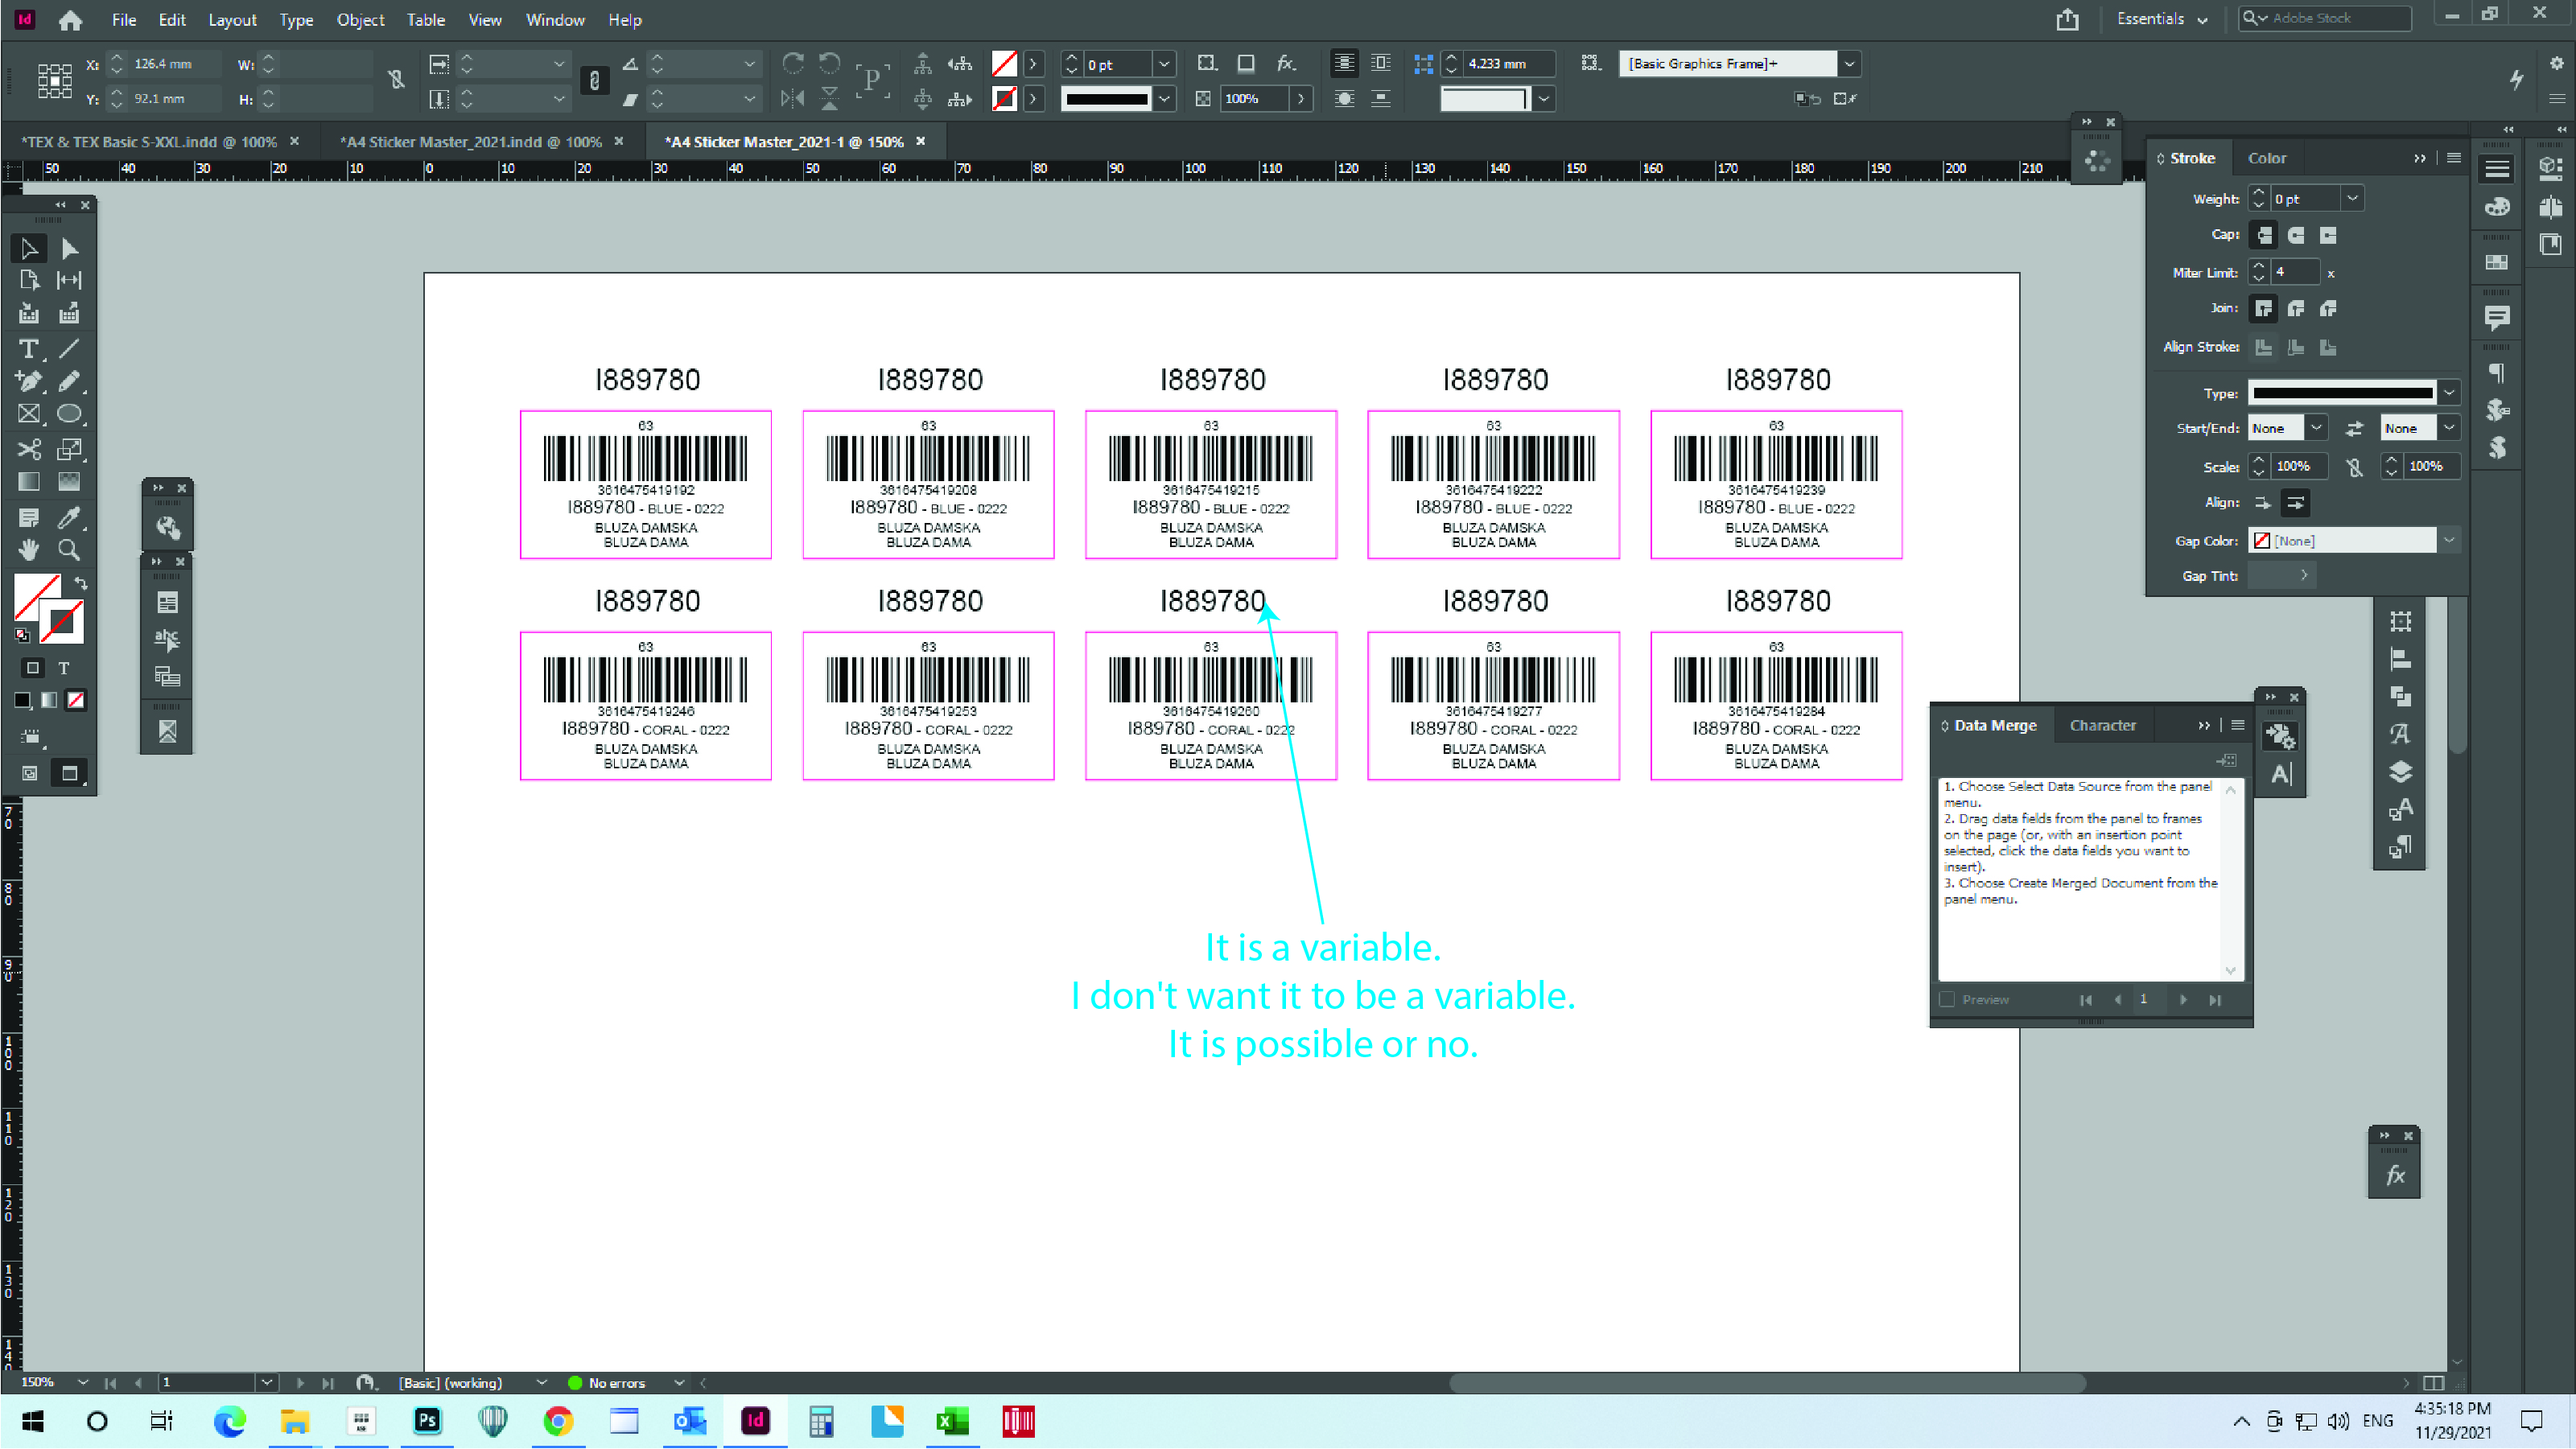Click the Rectangle Frame tool
Image resolution: width=2576 pixels, height=1449 pixels.
tap(28, 414)
